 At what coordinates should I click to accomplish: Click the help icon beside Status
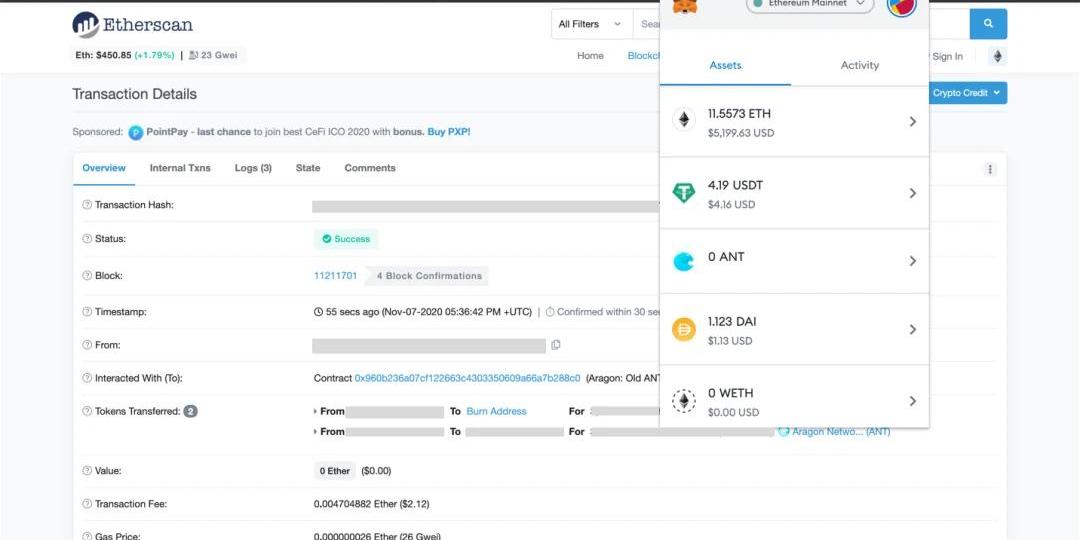pos(87,239)
